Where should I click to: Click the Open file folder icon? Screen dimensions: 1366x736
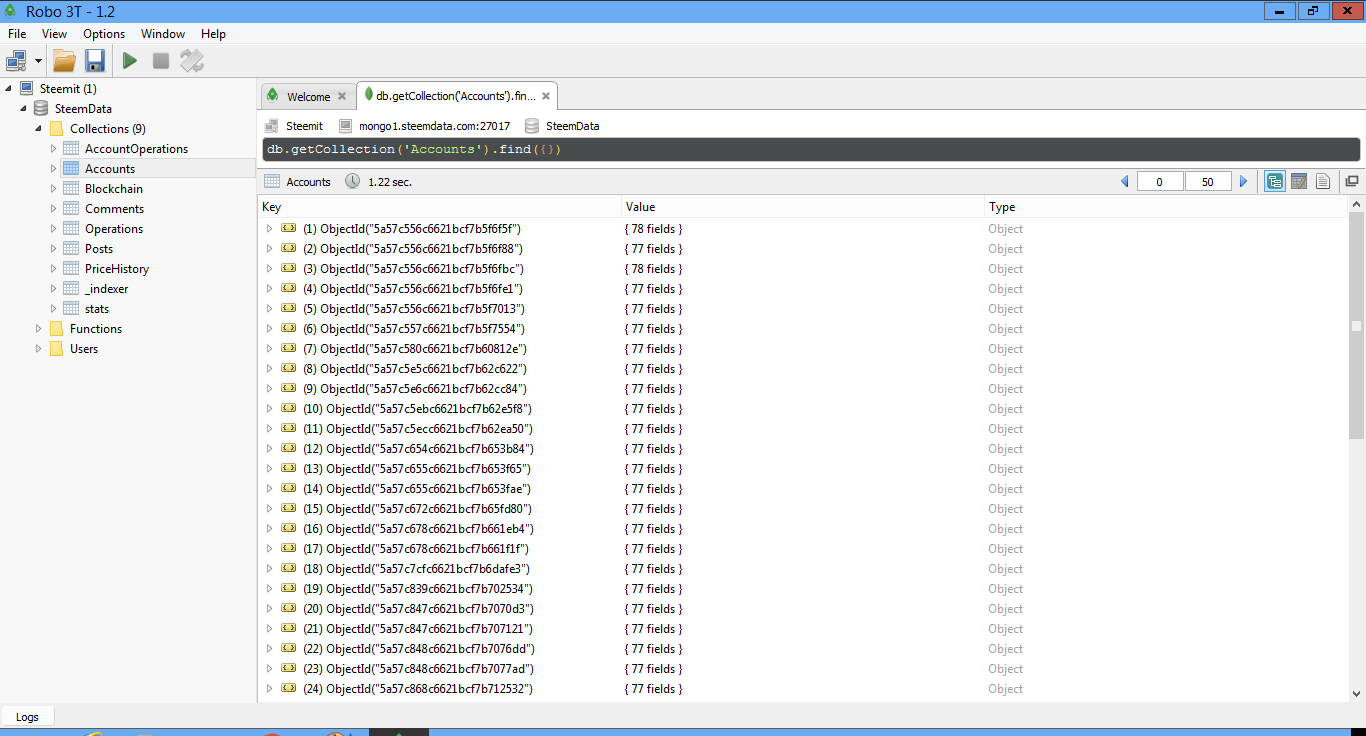[65, 61]
